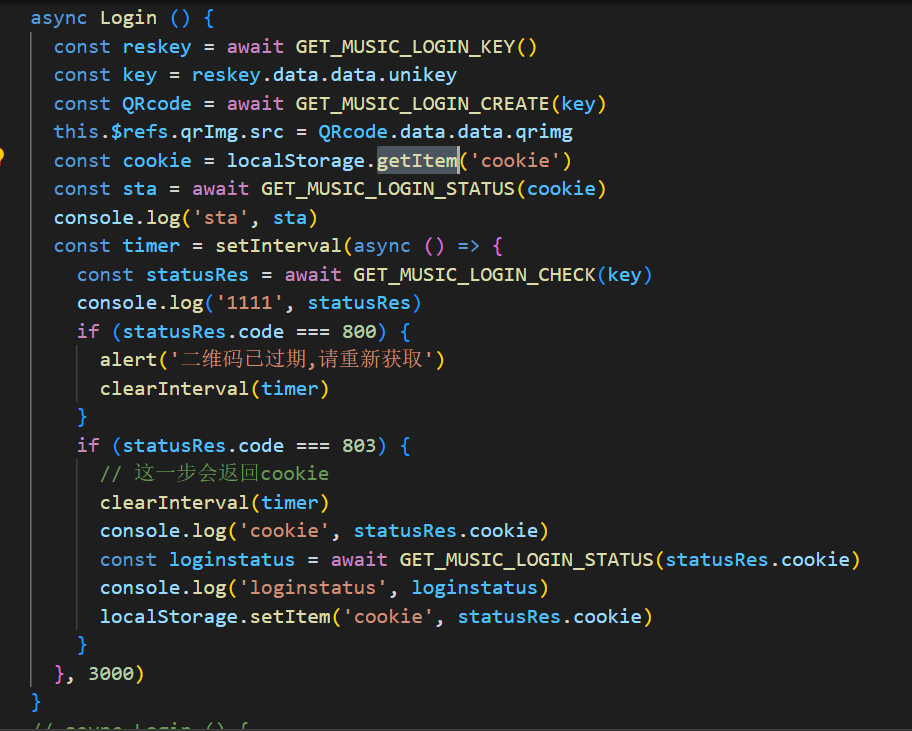Viewport: 912px width, 731px height.
Task: Place cursor on 'unikey' property
Action: [422, 75]
